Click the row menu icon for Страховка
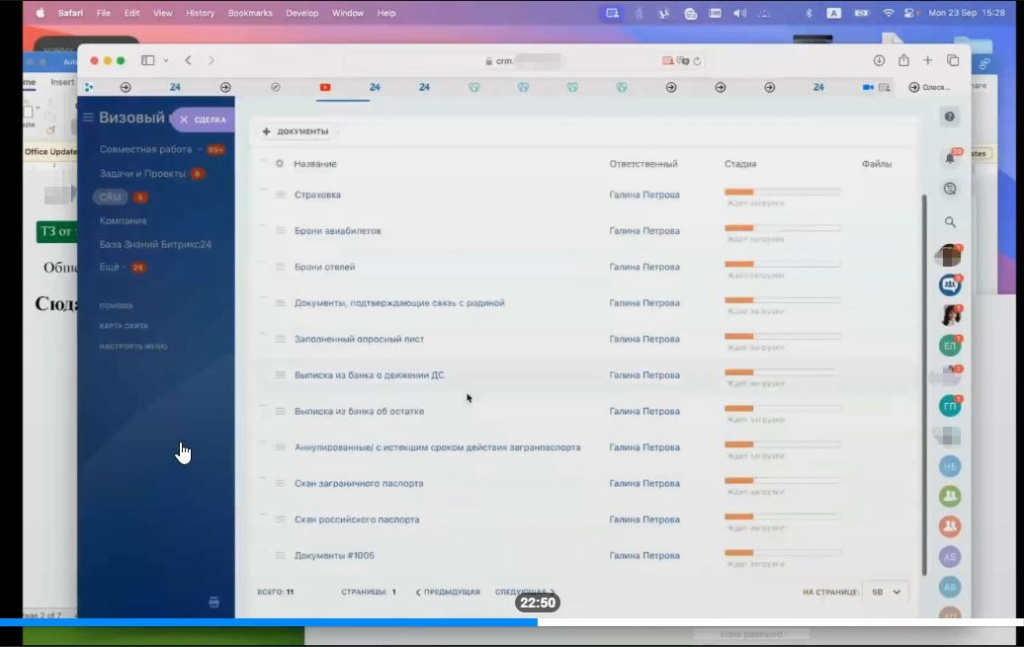Screen dimensions: 1024x647 coord(281,195)
